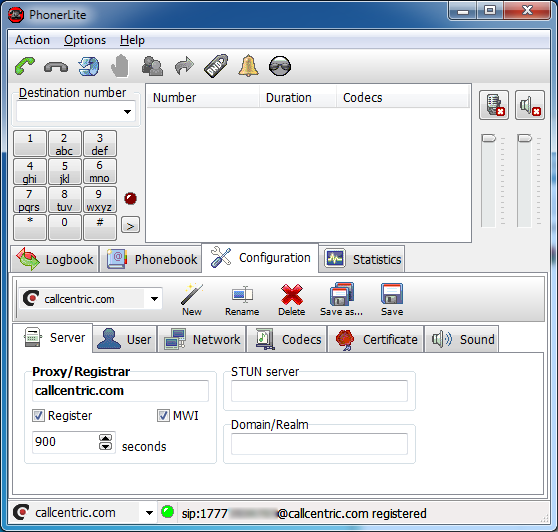The image size is (558, 532).
Task: Toggle the Register checkbox
Action: pyautogui.click(x=38, y=416)
